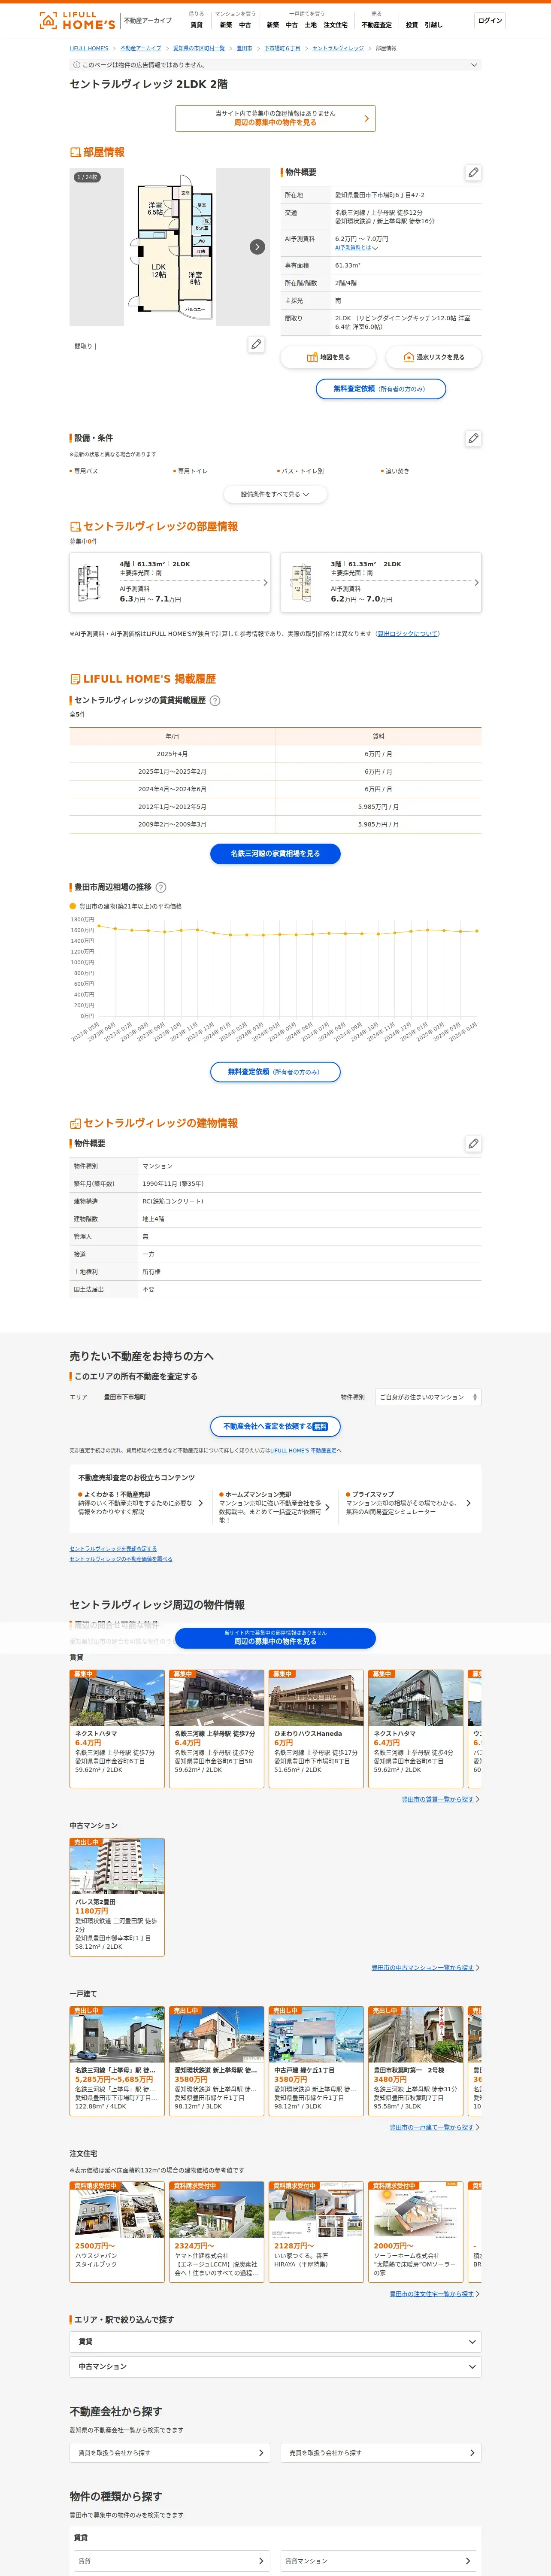Expand the advertisement notice bar chevron
551x2576 pixels.
474,65
